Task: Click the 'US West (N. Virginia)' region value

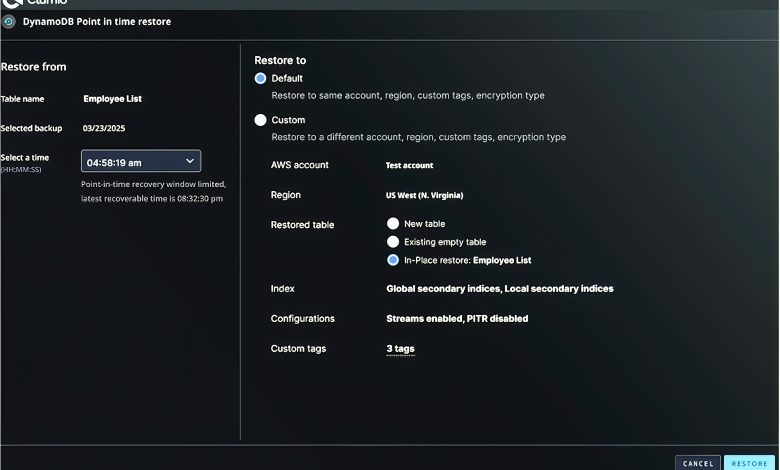Action: tap(424, 195)
